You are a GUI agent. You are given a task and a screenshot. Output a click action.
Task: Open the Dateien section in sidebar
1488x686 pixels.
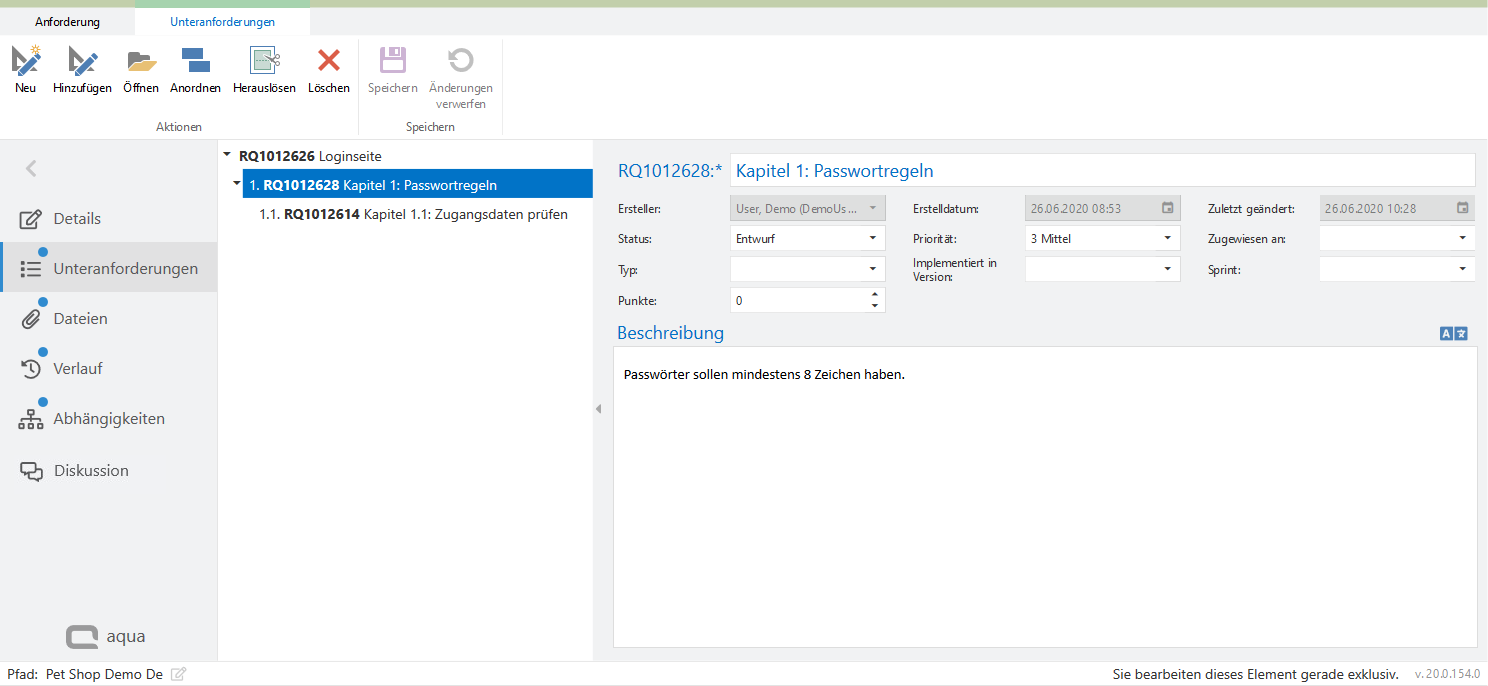click(x=80, y=319)
